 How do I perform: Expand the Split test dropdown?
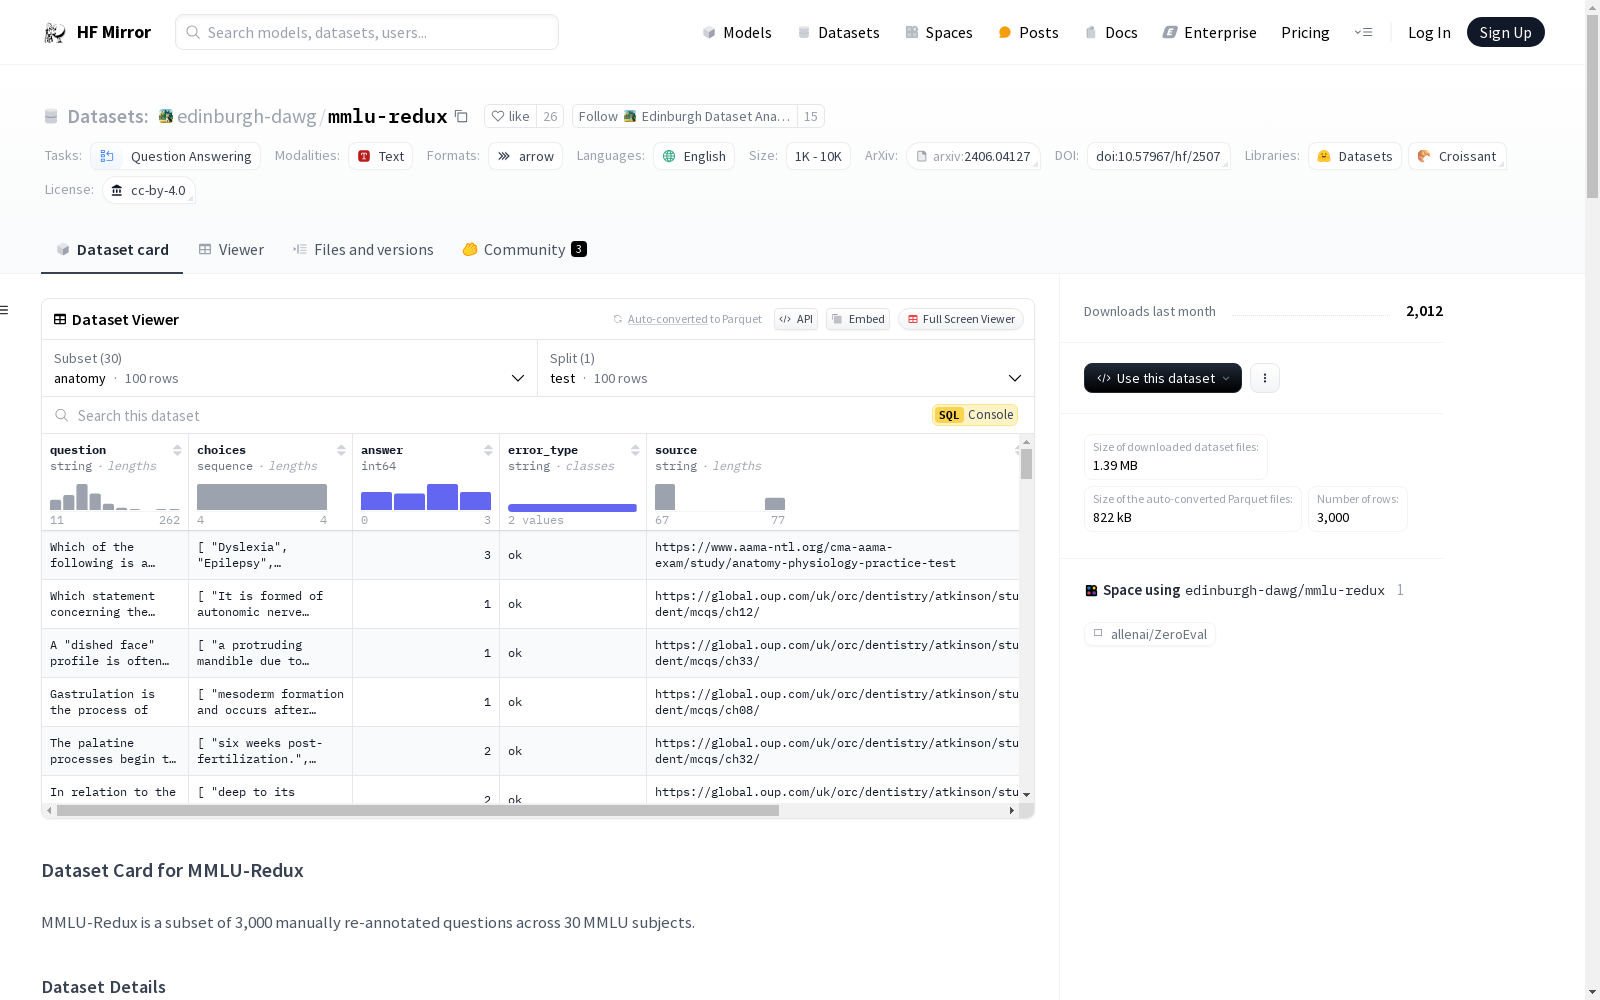tap(786, 368)
